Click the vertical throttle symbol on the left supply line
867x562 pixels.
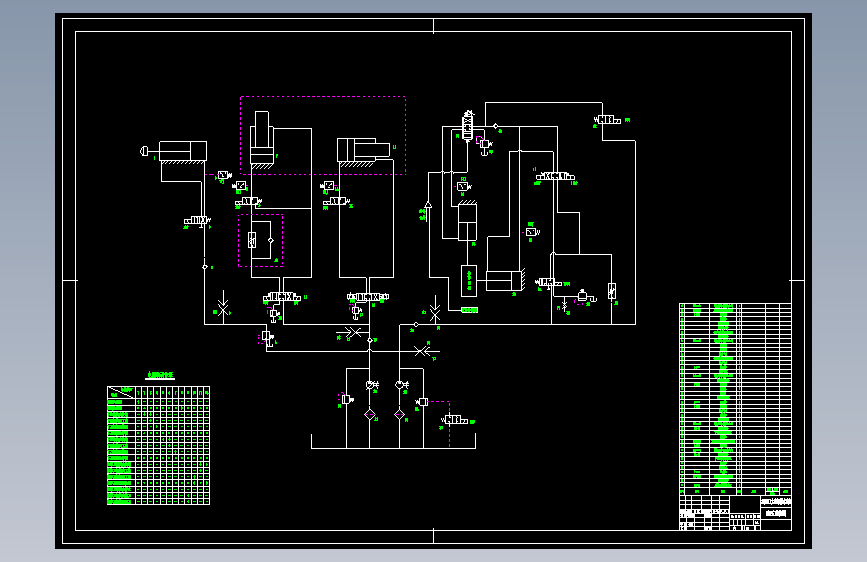(223, 306)
